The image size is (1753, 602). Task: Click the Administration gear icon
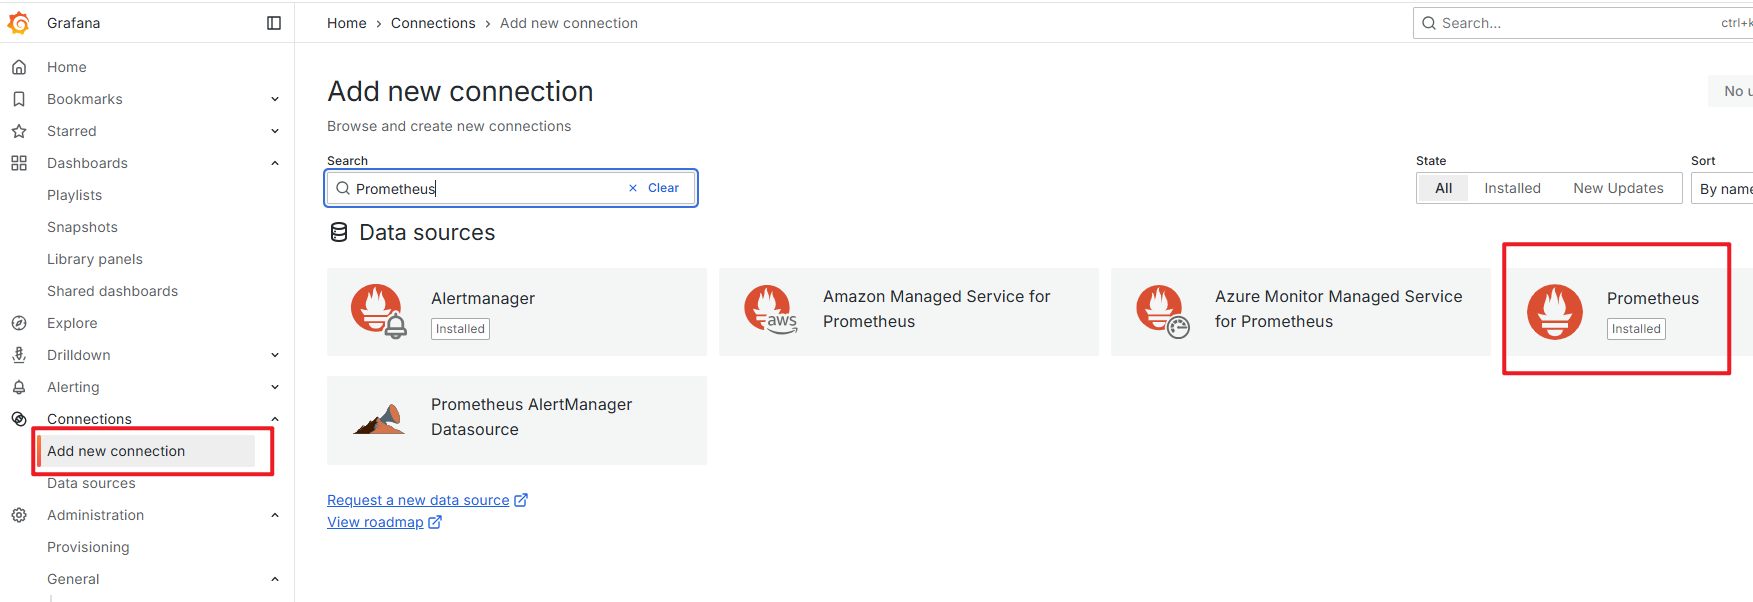[18, 515]
